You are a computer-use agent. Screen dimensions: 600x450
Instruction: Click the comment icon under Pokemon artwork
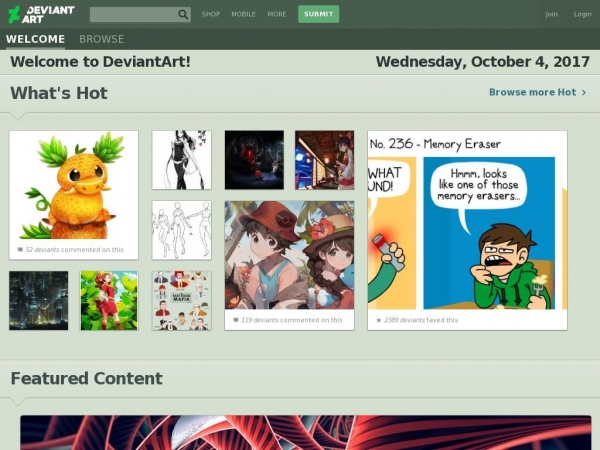[236, 320]
